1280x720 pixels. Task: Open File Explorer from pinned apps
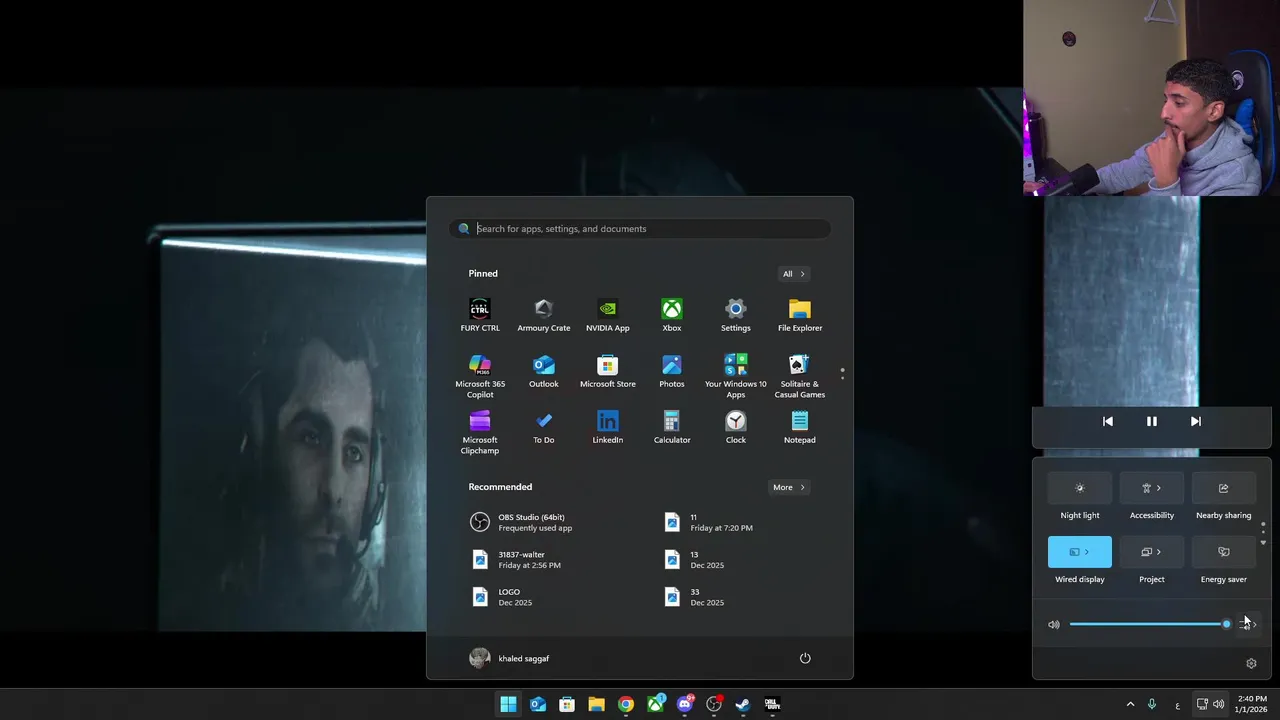click(x=800, y=315)
